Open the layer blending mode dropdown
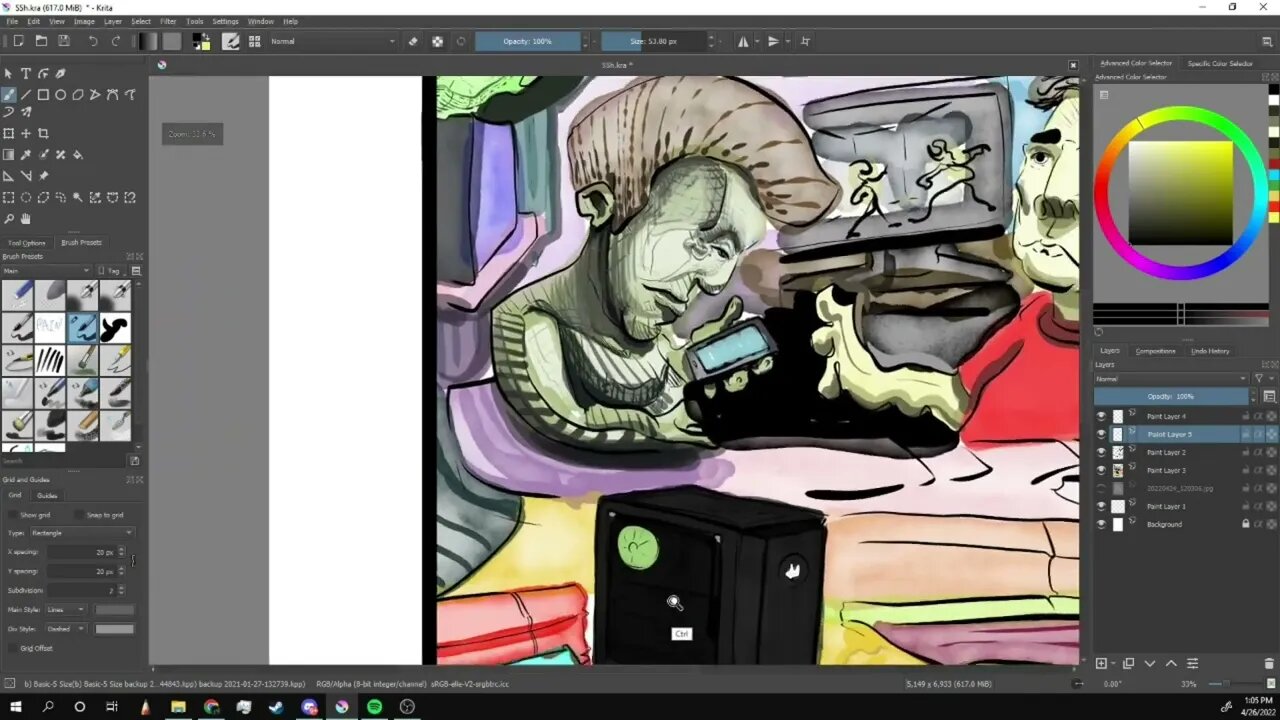The width and height of the screenshot is (1280, 720). pyautogui.click(x=1171, y=379)
